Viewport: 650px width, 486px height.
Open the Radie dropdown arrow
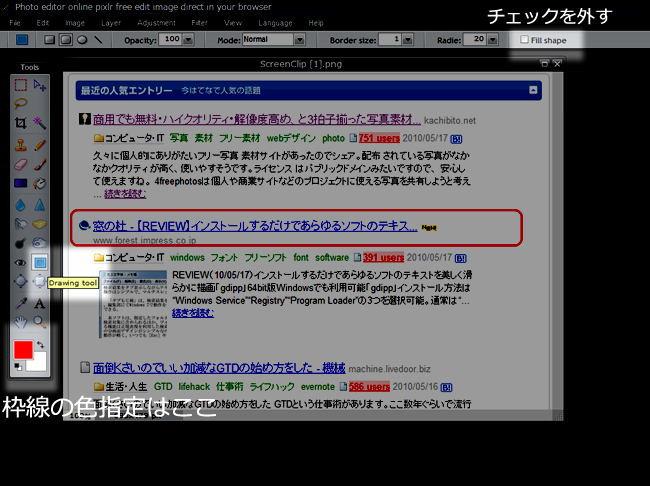pyautogui.click(x=492, y=40)
